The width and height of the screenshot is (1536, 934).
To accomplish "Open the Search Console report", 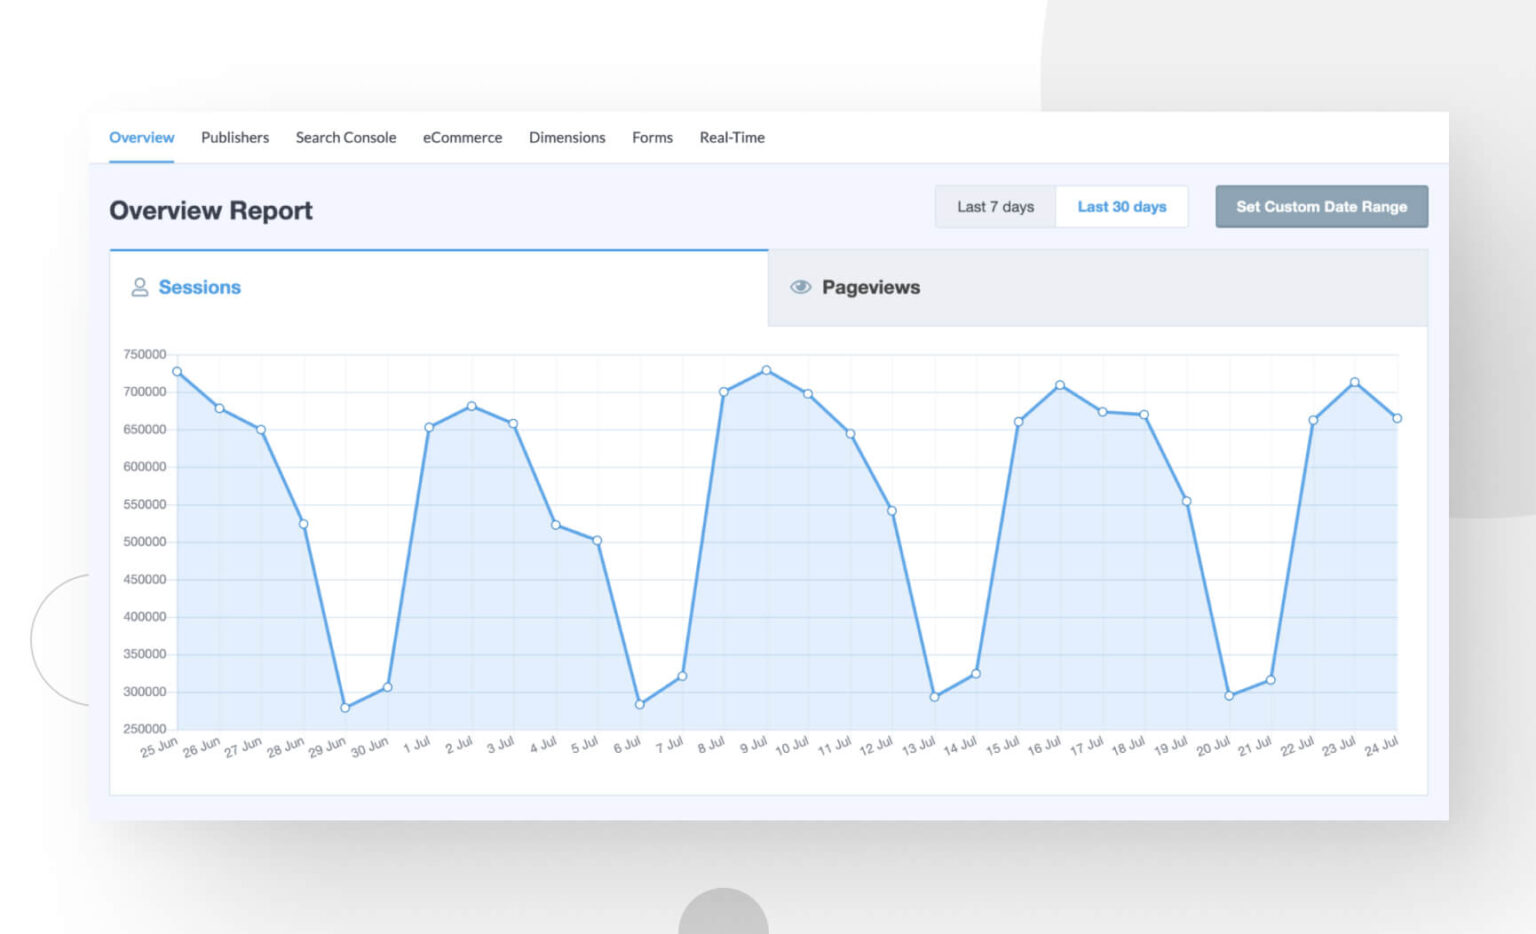I will (x=345, y=137).
